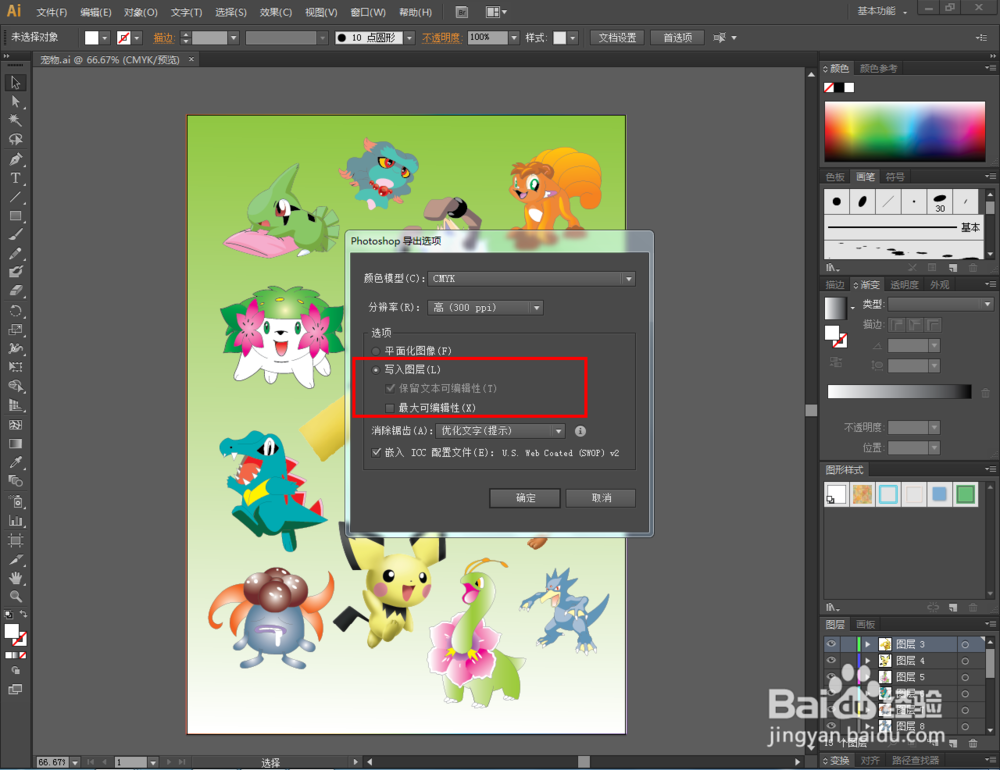Switch to 符号 panel tab
The height and width of the screenshot is (770, 1000).
point(895,177)
